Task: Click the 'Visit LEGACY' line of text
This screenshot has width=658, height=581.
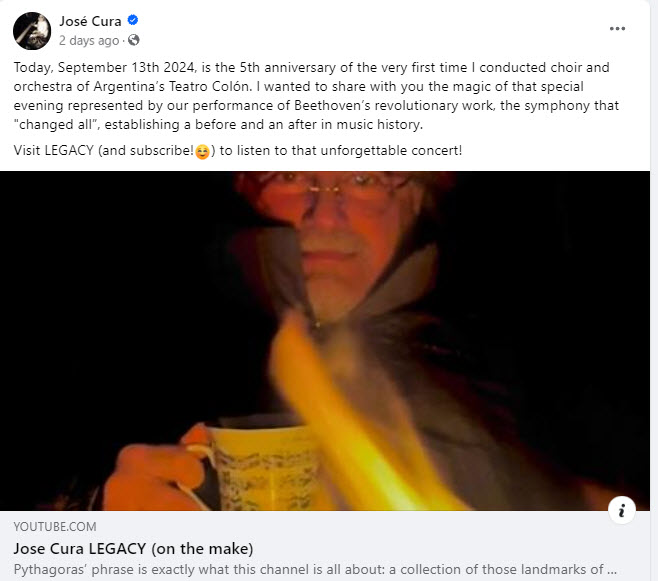Action: (238, 151)
